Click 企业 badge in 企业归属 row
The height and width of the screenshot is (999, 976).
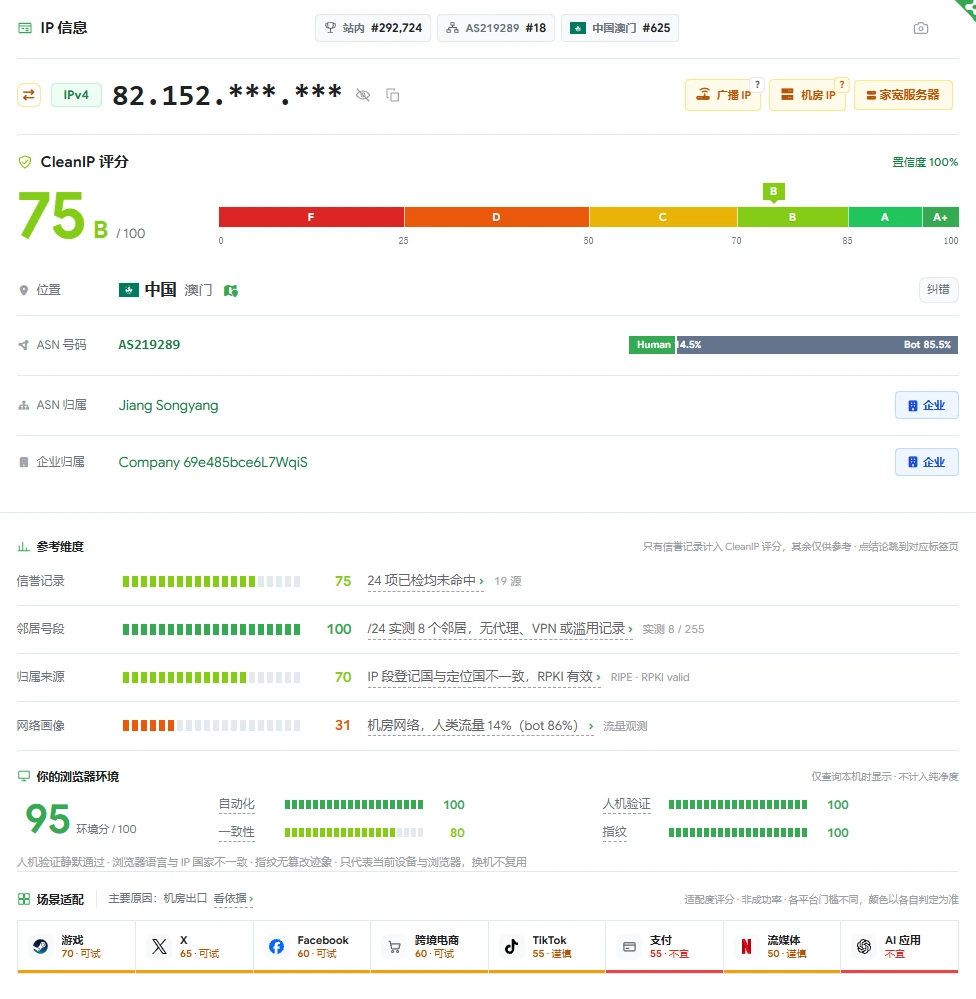click(927, 462)
